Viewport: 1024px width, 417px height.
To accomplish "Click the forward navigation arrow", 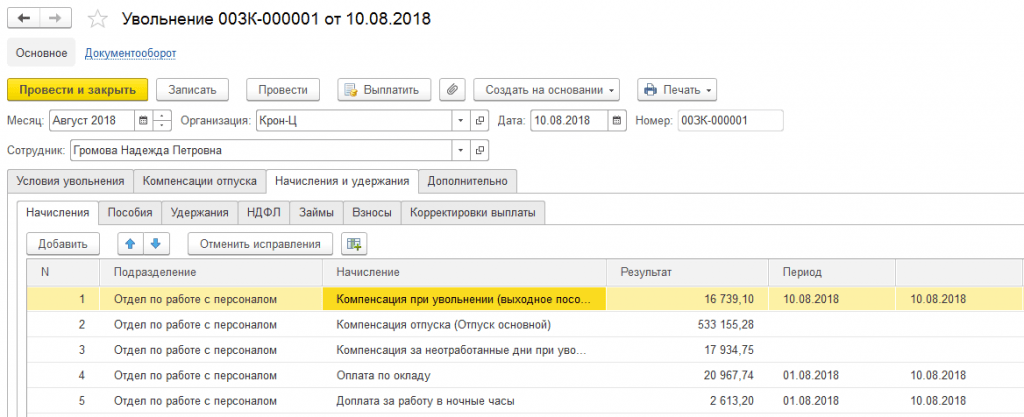I will 56,18.
